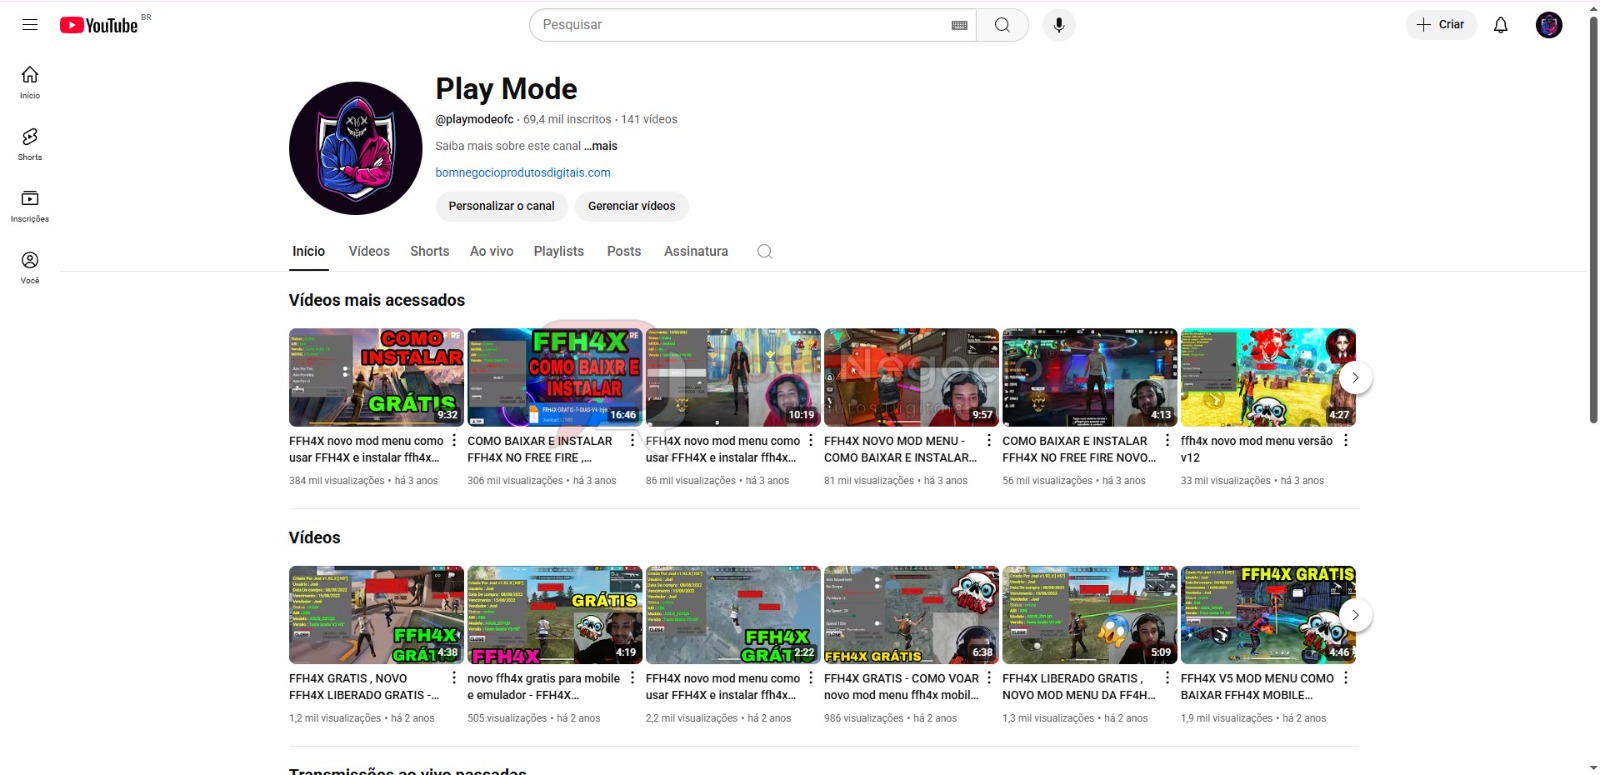The height and width of the screenshot is (775, 1600).
Task: Click the Criar button
Action: pyautogui.click(x=1441, y=25)
